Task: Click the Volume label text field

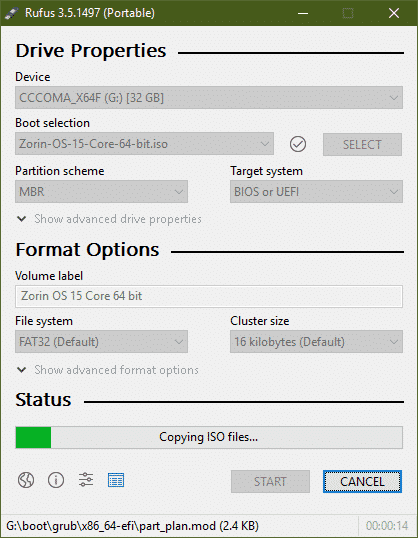Action: pyautogui.click(x=209, y=296)
